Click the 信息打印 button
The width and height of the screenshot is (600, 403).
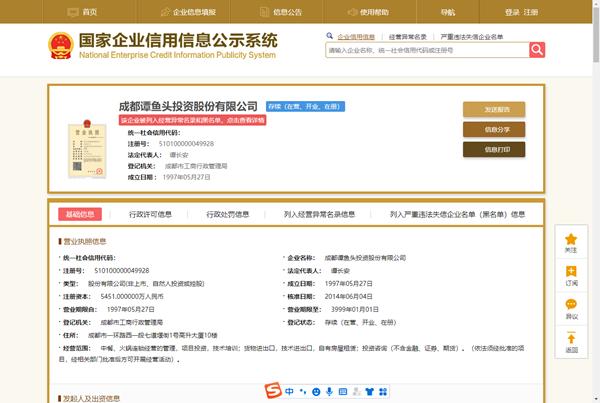pos(494,149)
